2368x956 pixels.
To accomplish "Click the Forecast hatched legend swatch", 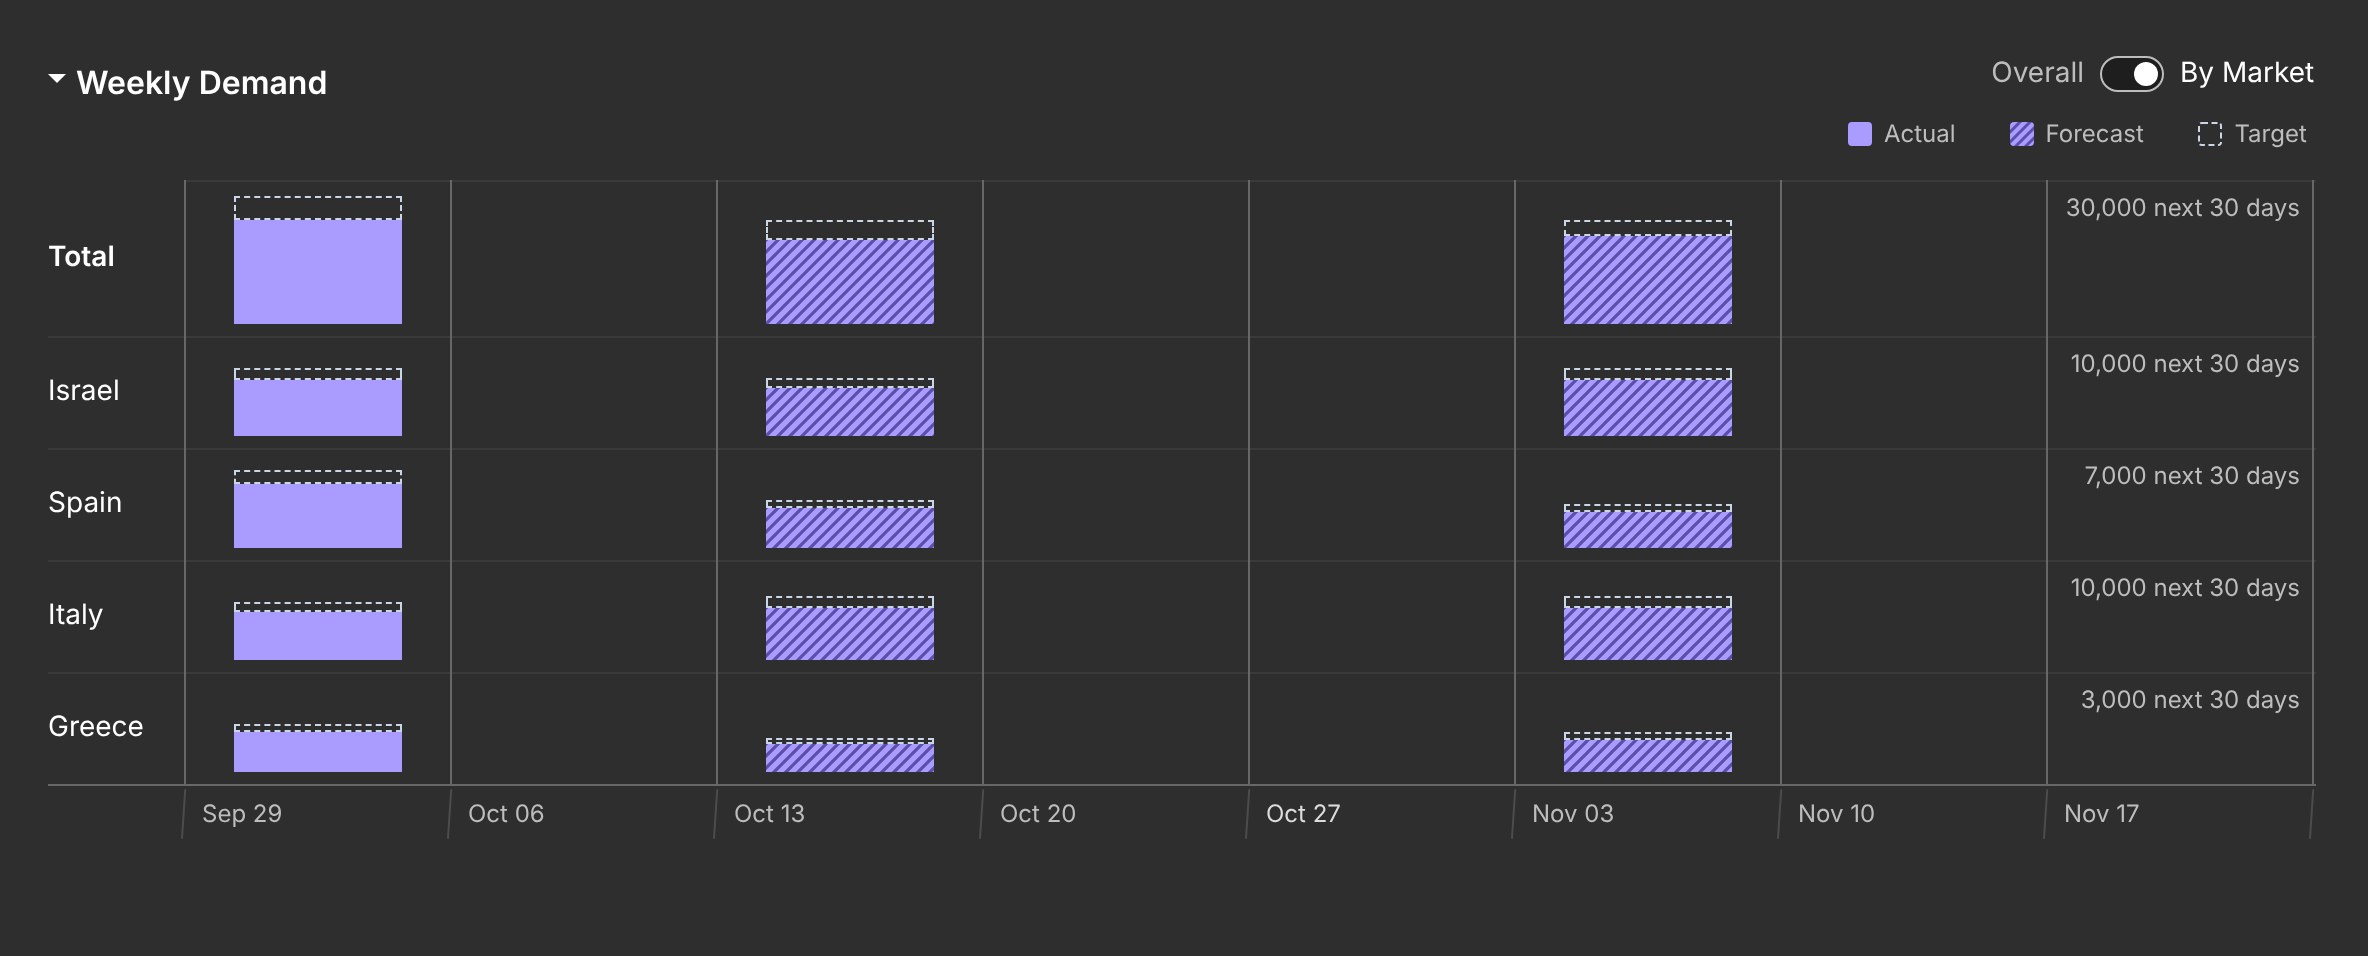I will coord(2021,134).
